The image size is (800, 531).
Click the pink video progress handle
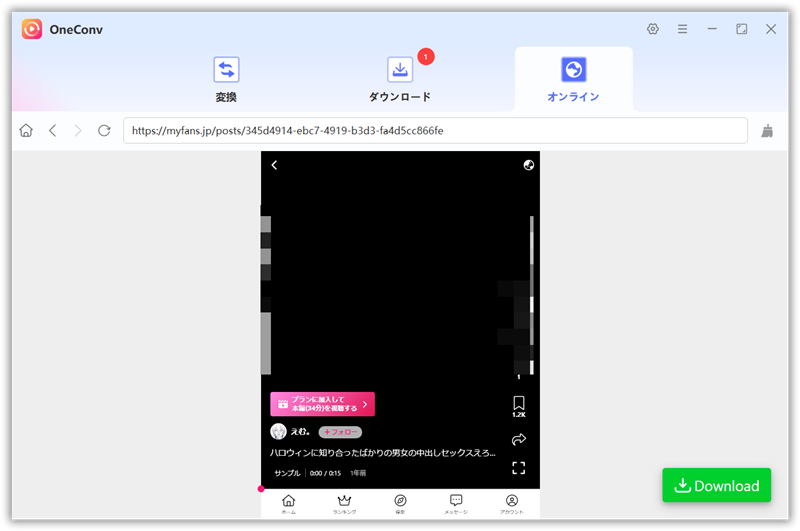click(261, 489)
